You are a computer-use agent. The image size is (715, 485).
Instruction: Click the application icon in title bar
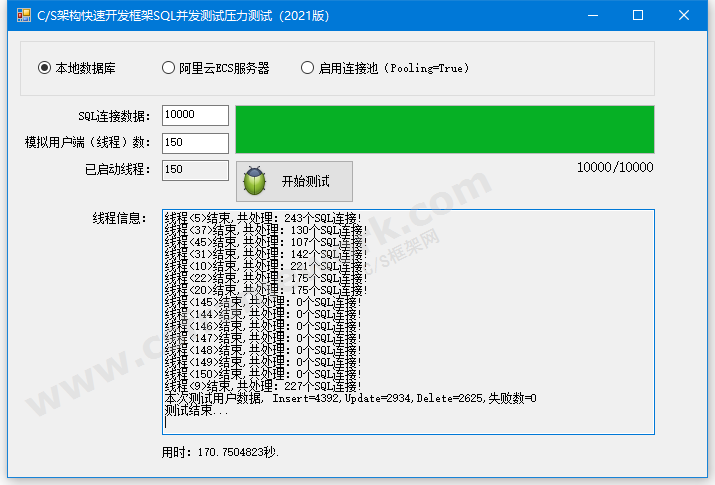(x=24, y=15)
